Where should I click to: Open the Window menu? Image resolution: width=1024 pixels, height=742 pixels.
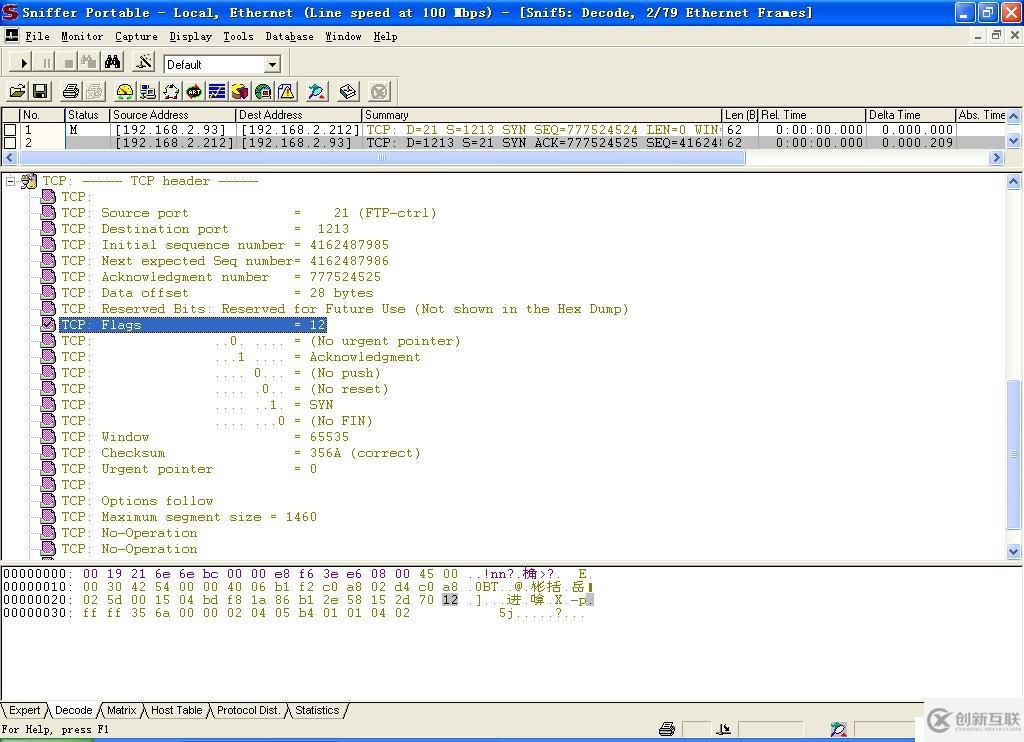[x=344, y=37]
